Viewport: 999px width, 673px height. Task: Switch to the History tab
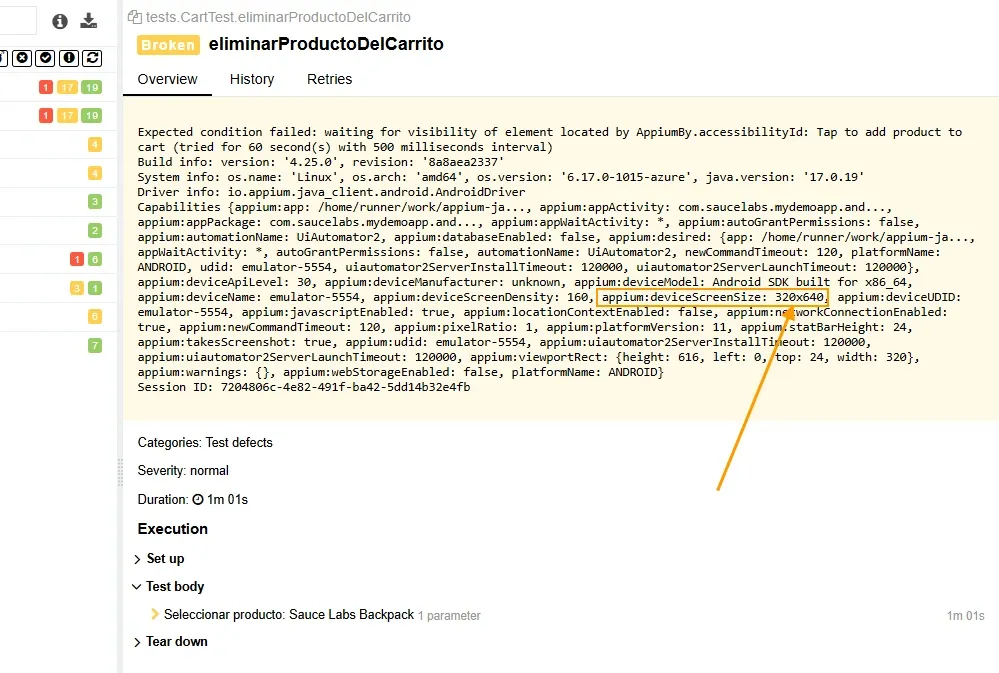252,79
